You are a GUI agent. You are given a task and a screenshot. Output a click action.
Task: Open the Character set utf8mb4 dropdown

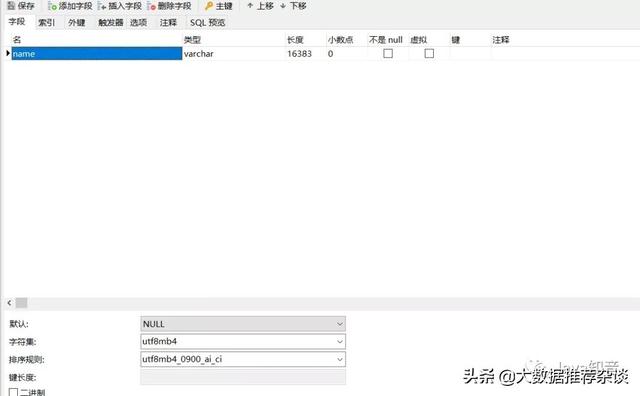tap(243, 341)
